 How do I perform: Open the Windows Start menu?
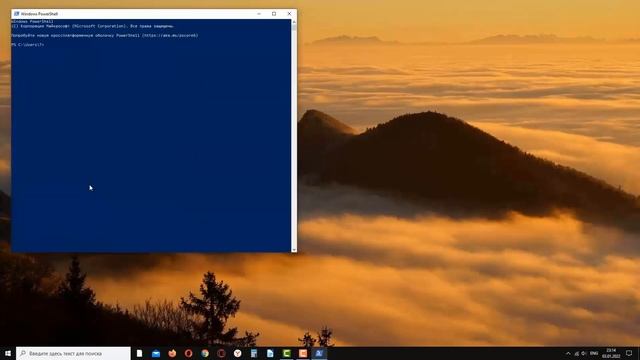[8, 353]
